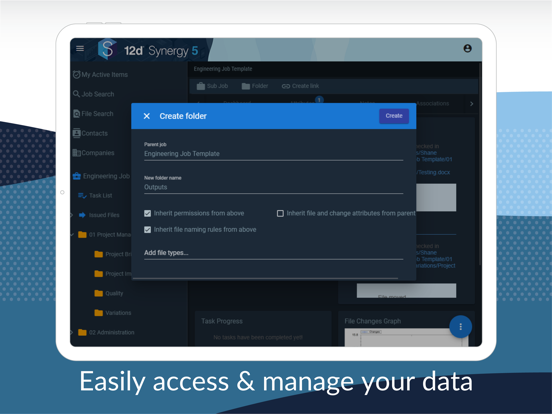Screen dimensions: 552x414
Task: Collapse 01 Project Management folder
Action: pyautogui.click(x=72, y=234)
